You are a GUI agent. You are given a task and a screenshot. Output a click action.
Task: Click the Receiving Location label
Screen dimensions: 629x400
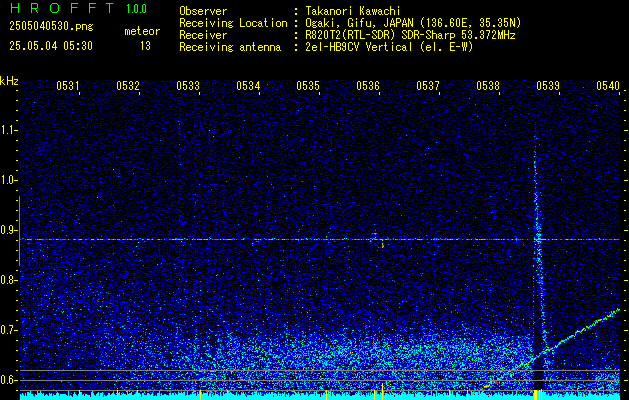pos(233,23)
